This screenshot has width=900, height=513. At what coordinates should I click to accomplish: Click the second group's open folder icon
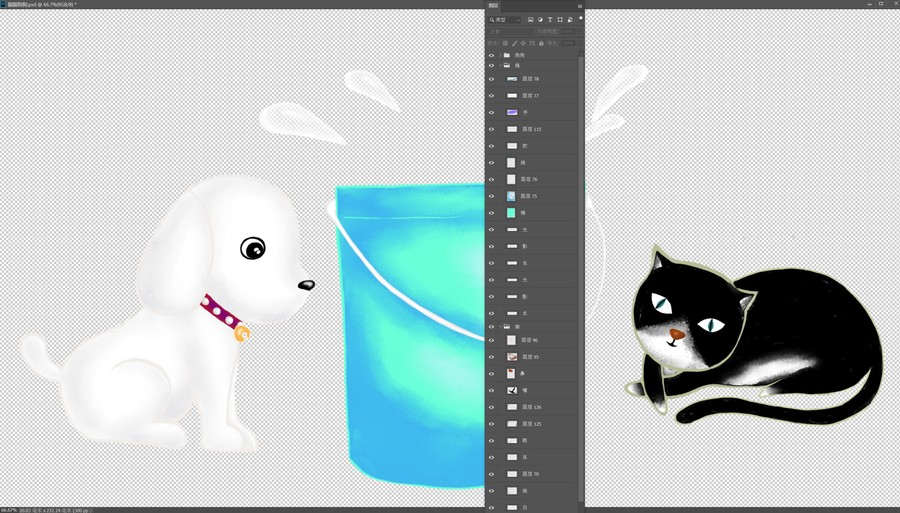507,65
